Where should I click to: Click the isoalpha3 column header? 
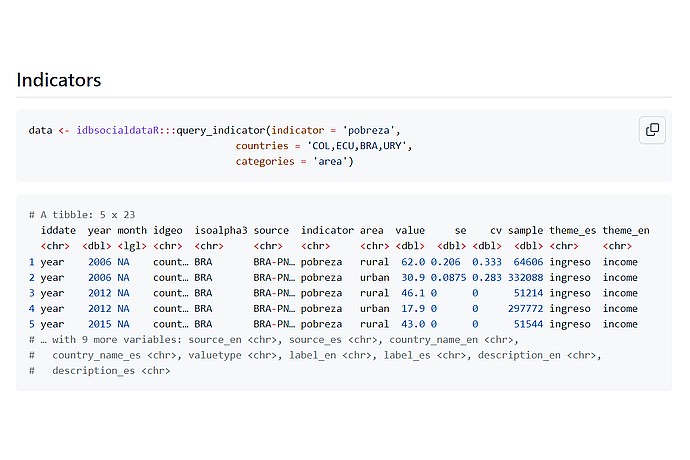click(221, 230)
